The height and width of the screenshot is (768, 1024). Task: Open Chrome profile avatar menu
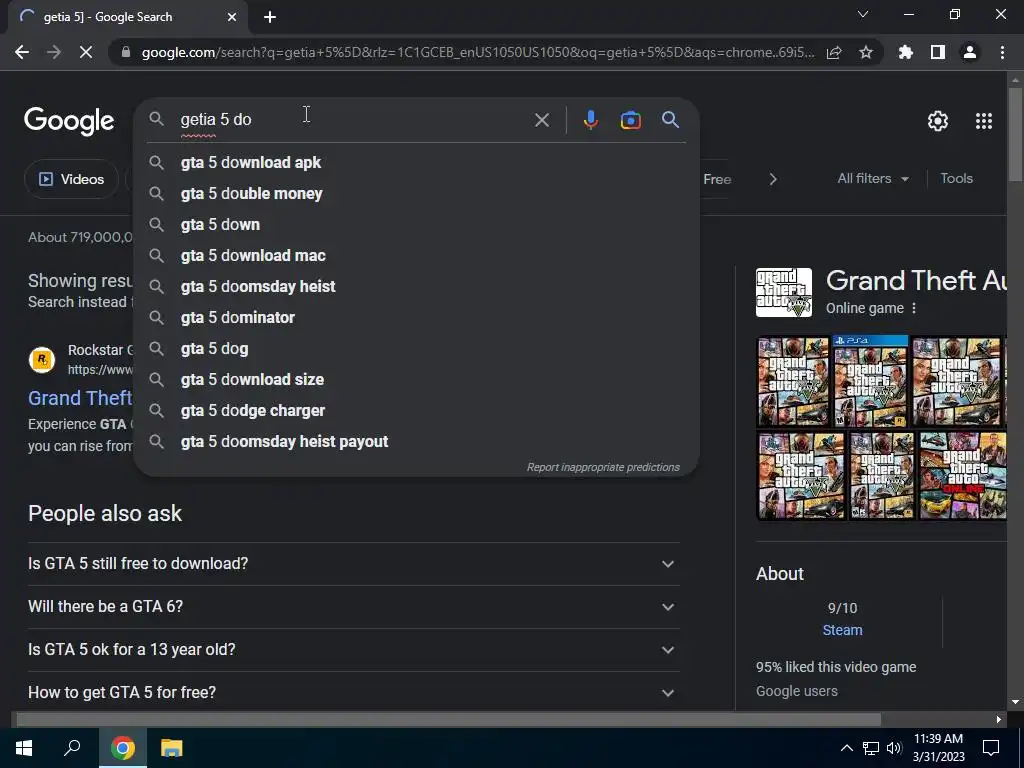(970, 52)
